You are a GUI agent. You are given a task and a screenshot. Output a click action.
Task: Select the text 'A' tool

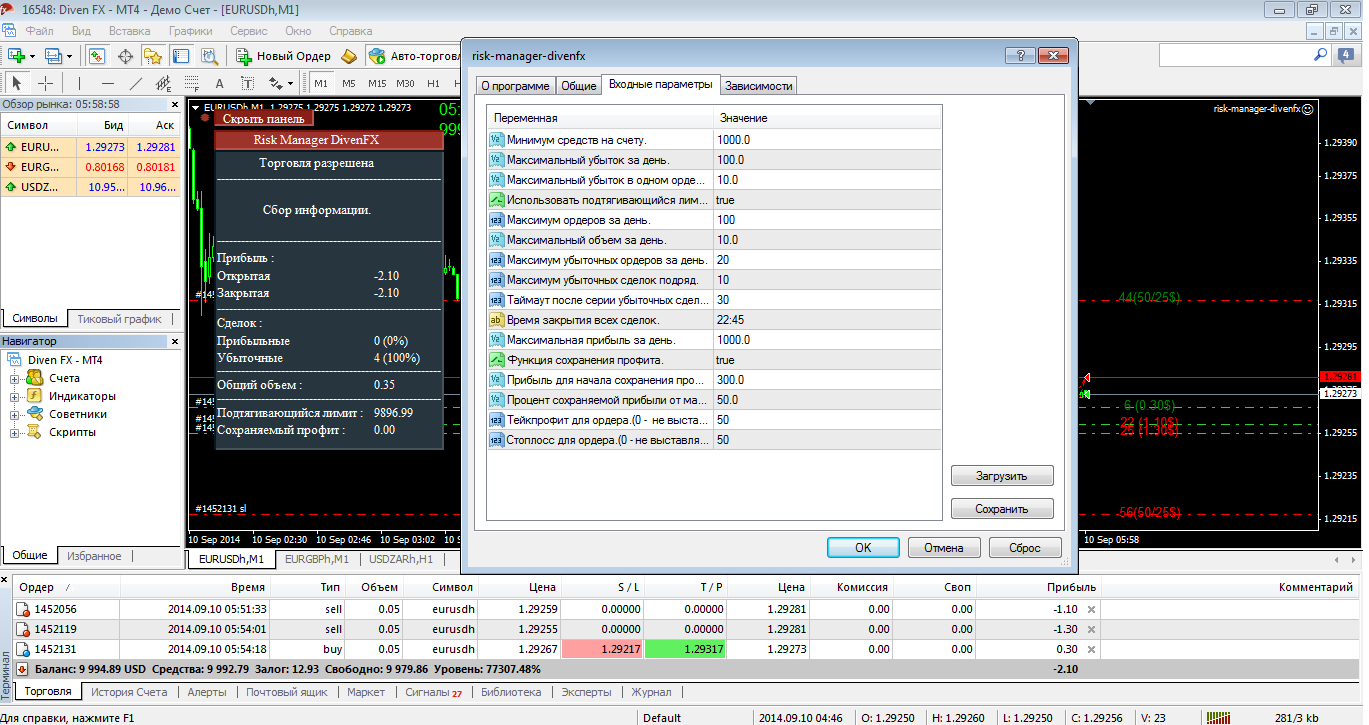tap(220, 83)
